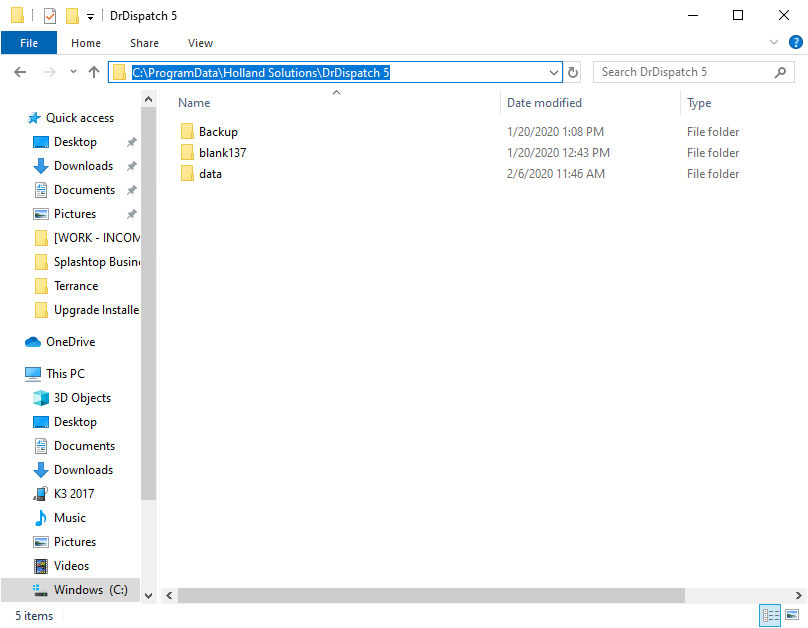The image size is (808, 628).
Task: Click the blank137 folder name
Action: [x=223, y=153]
